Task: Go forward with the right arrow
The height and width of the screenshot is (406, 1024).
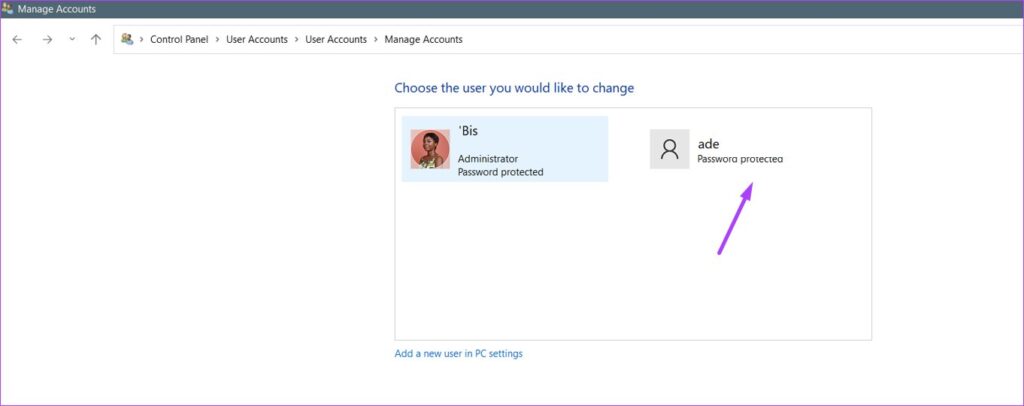Action: coord(47,39)
